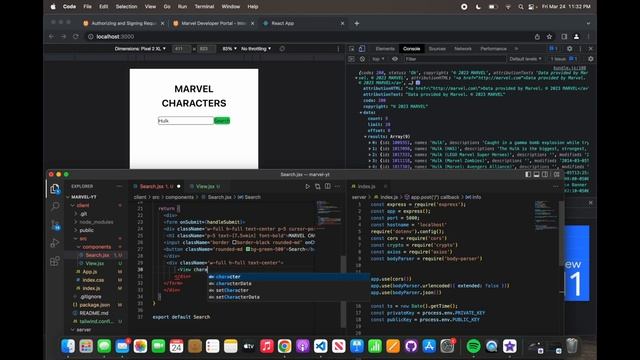Open the No throttling dropdown

pos(256,49)
